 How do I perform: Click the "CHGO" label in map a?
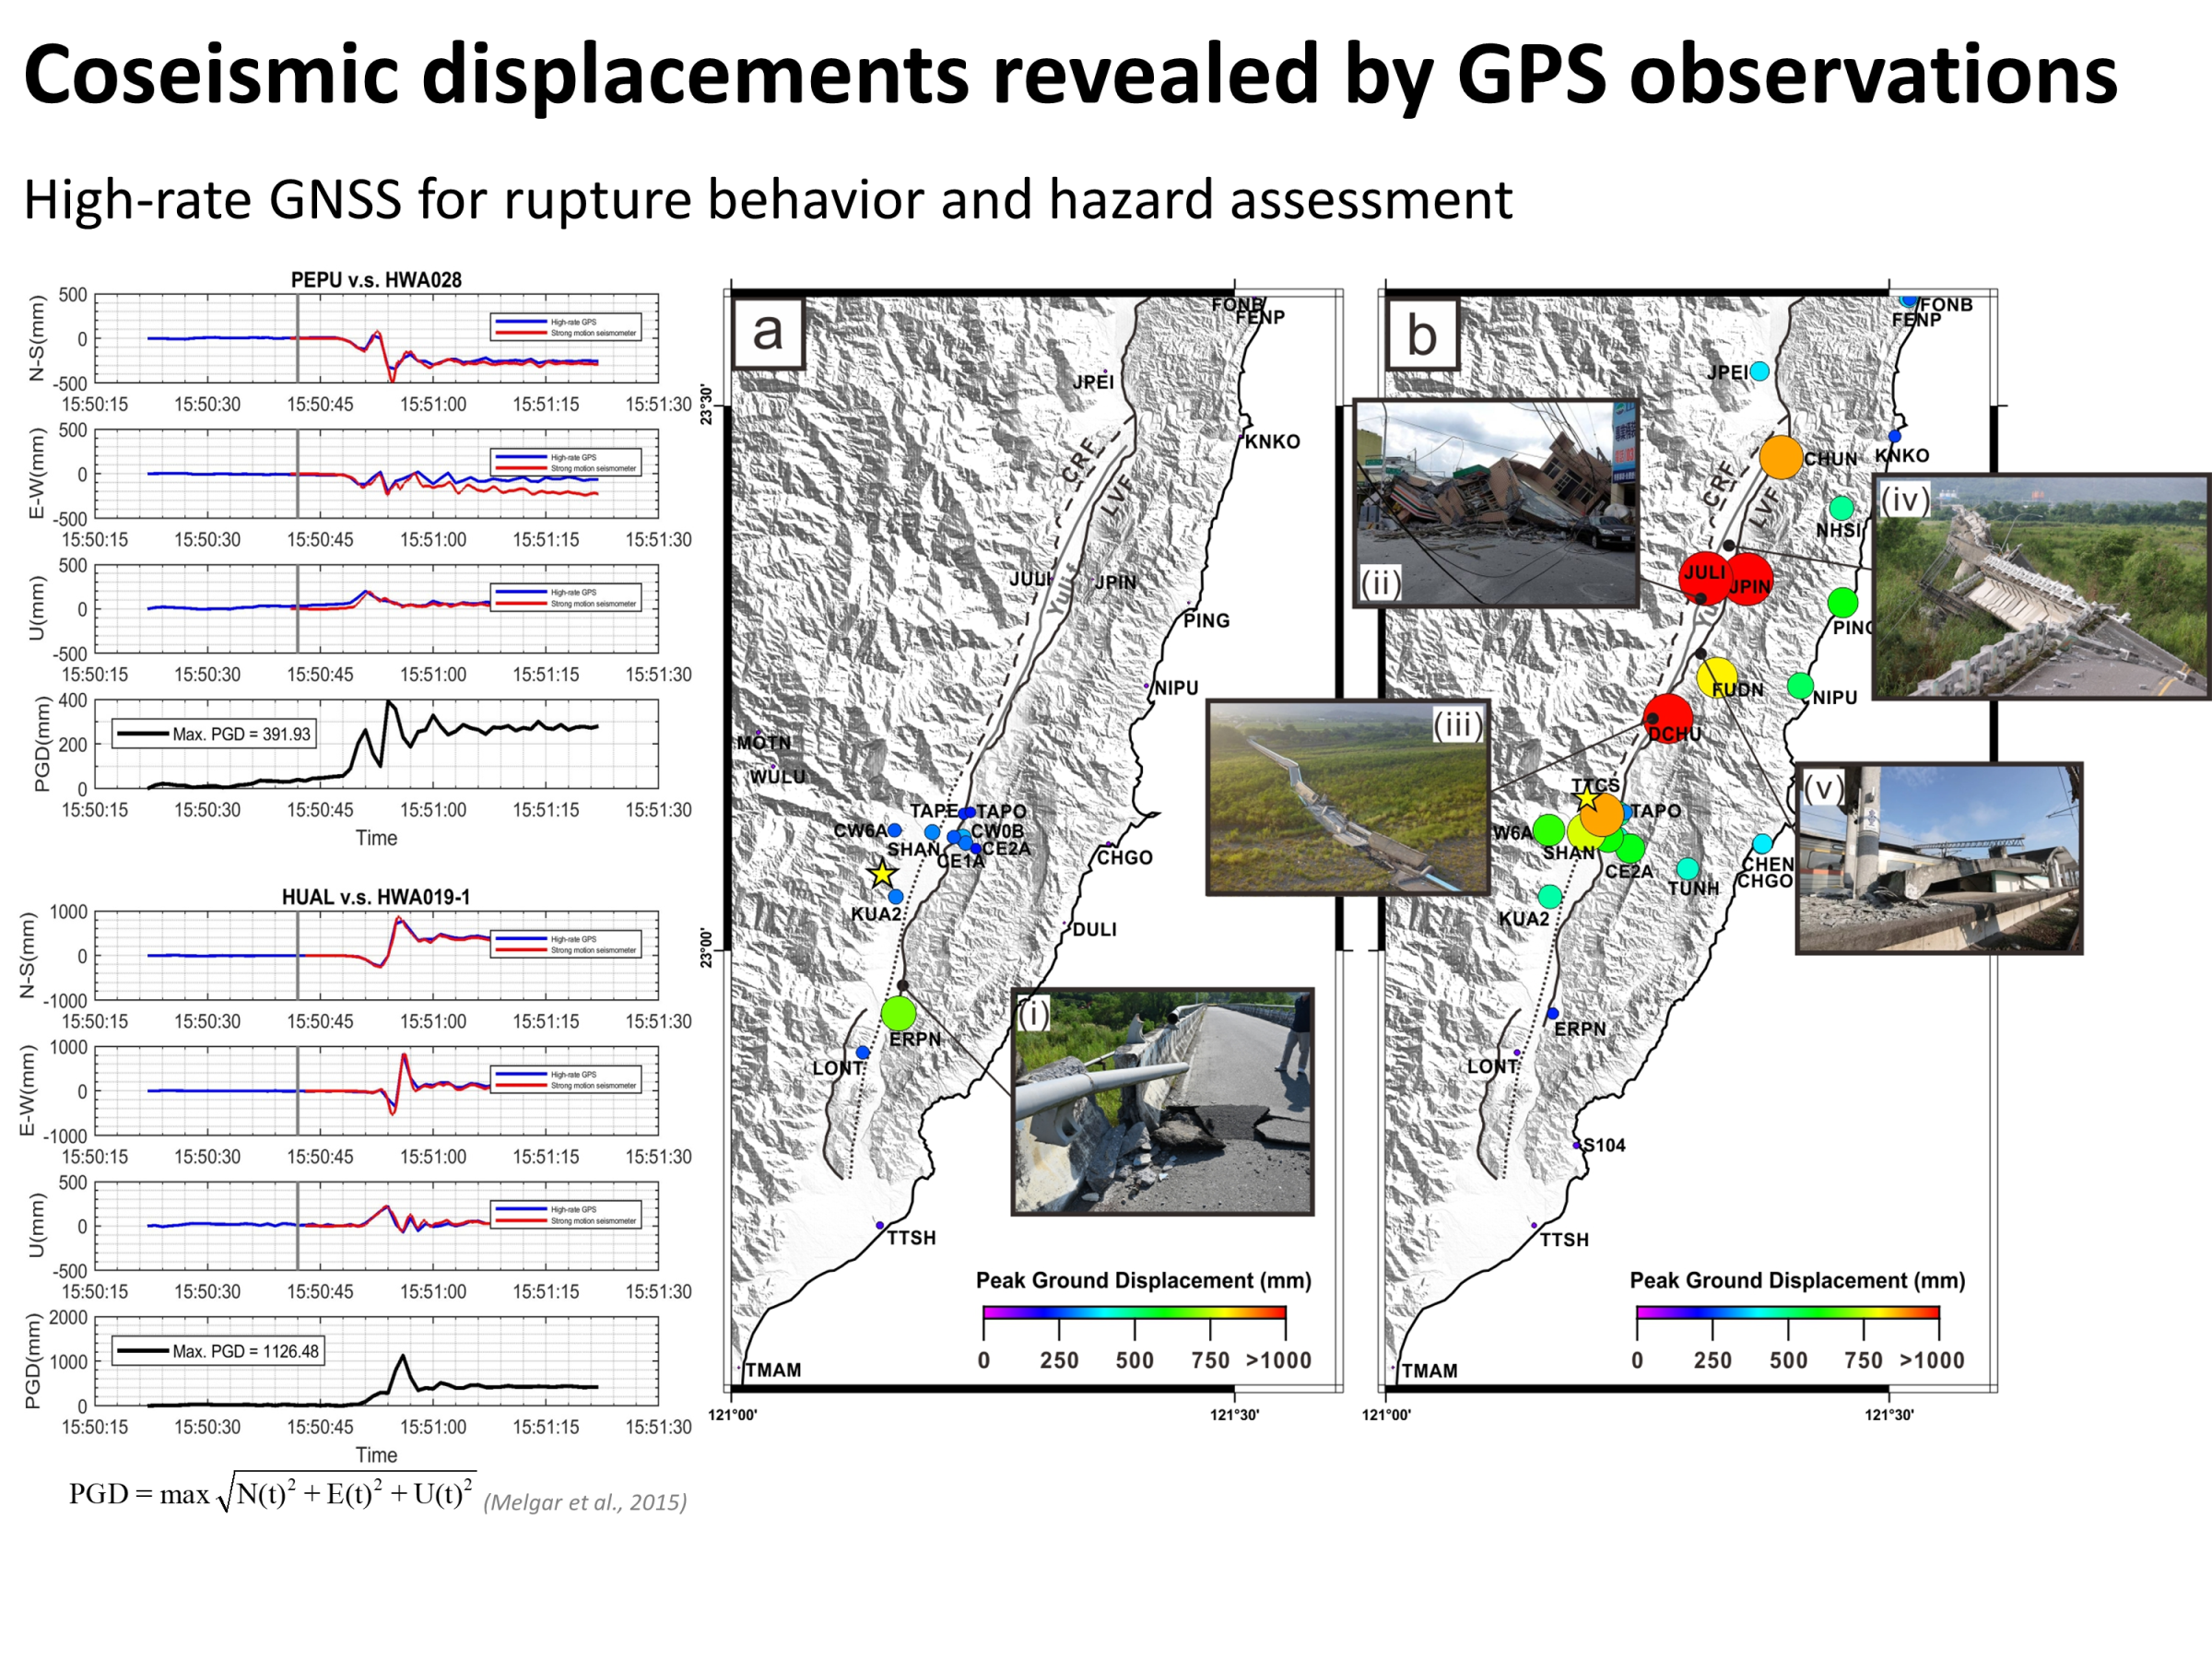click(x=1125, y=857)
